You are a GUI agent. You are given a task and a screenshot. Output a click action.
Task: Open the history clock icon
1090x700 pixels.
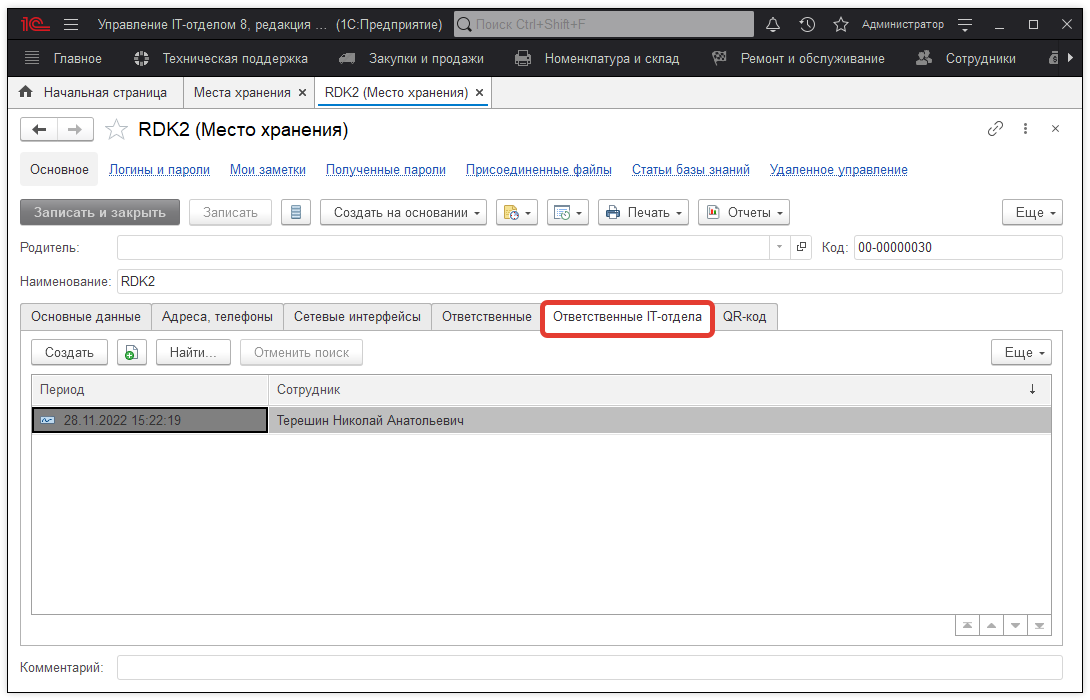click(807, 24)
